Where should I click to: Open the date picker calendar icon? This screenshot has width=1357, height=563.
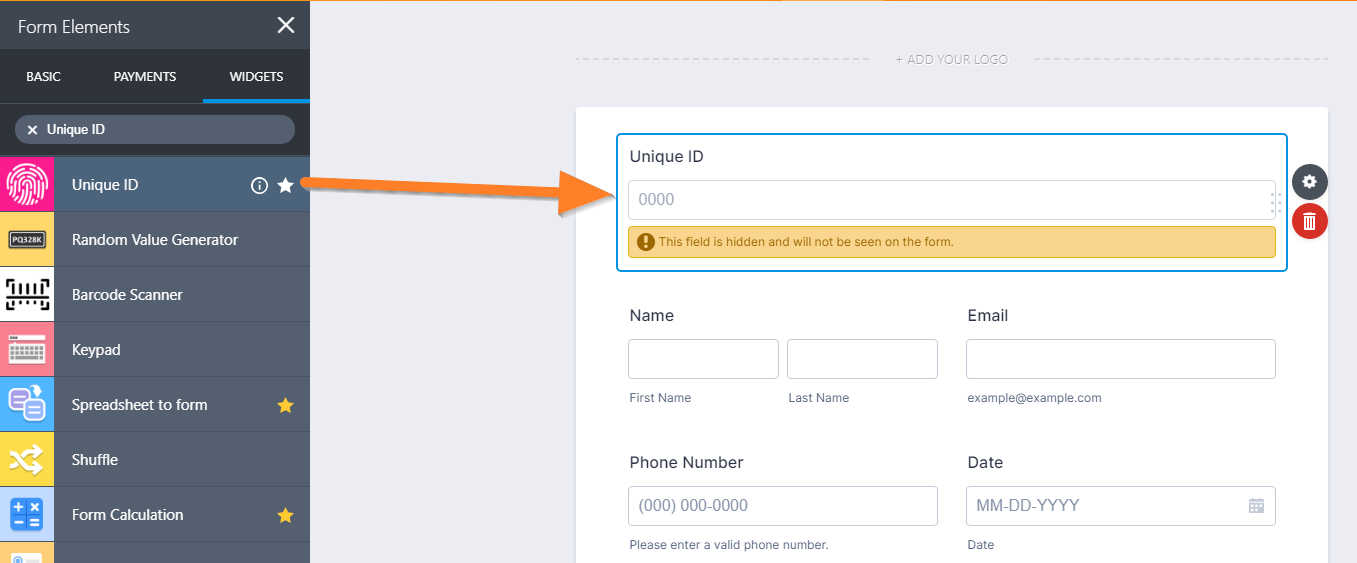coord(1257,506)
